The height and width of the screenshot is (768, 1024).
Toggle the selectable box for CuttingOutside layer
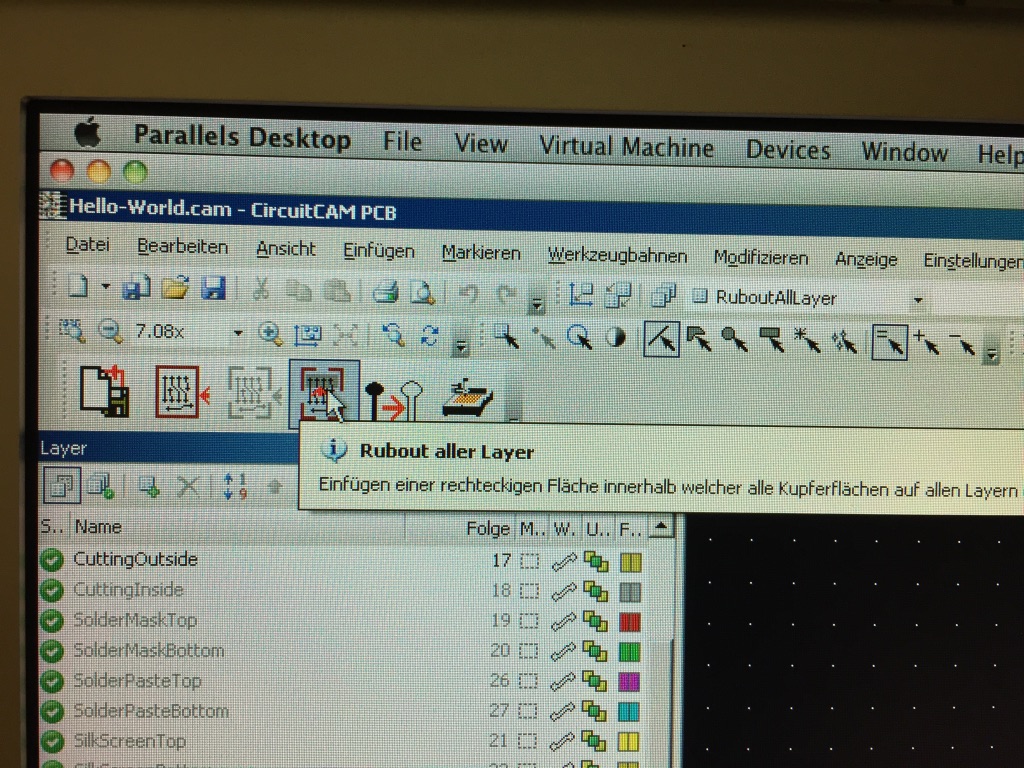click(x=530, y=561)
